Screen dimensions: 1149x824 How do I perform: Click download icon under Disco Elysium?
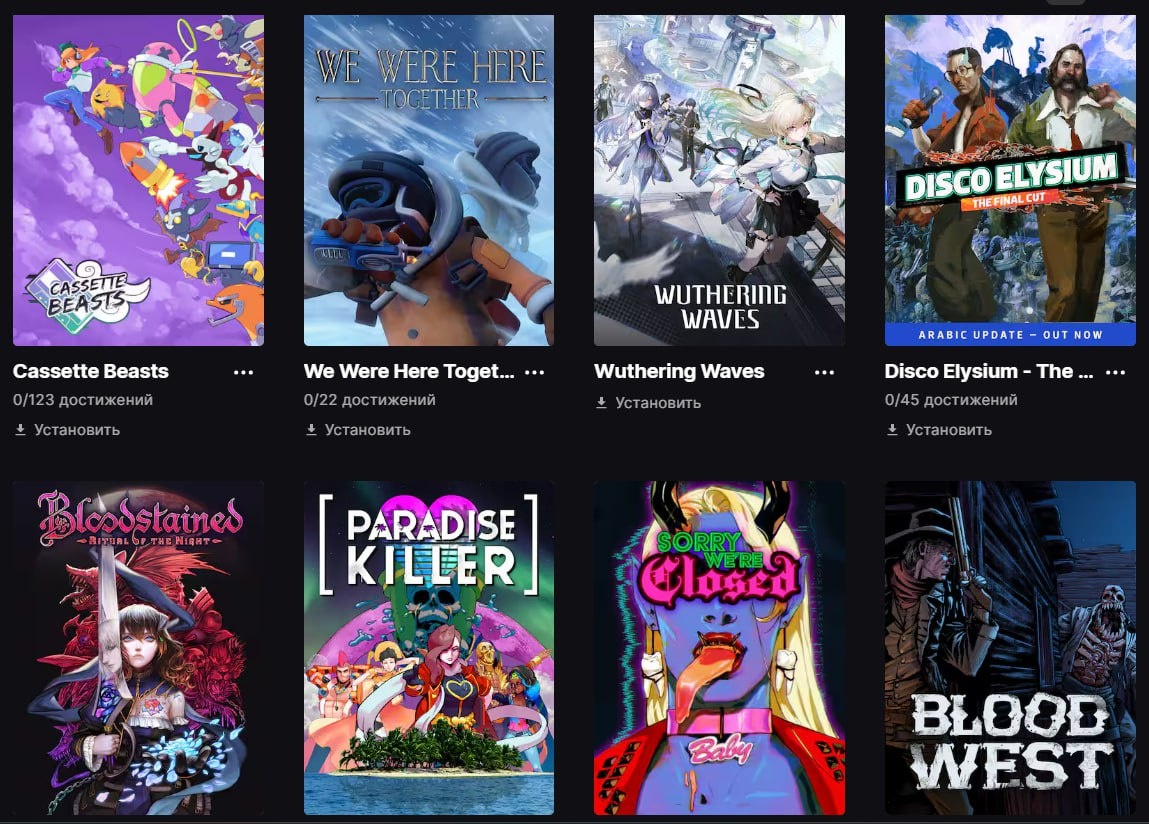click(x=892, y=430)
